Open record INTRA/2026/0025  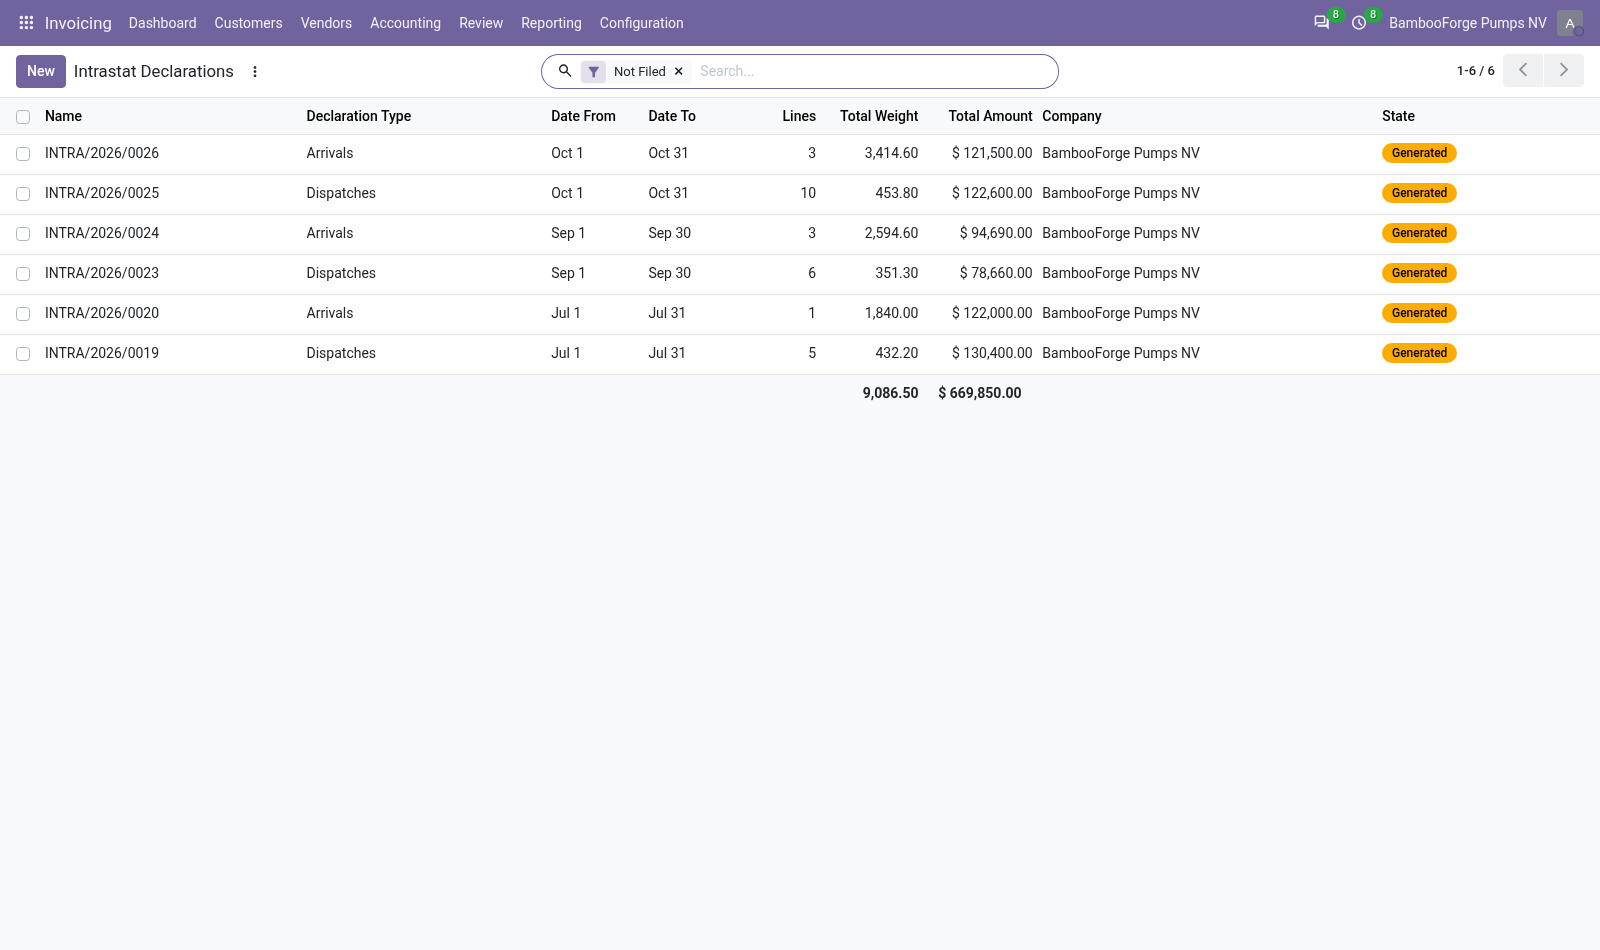coord(102,193)
